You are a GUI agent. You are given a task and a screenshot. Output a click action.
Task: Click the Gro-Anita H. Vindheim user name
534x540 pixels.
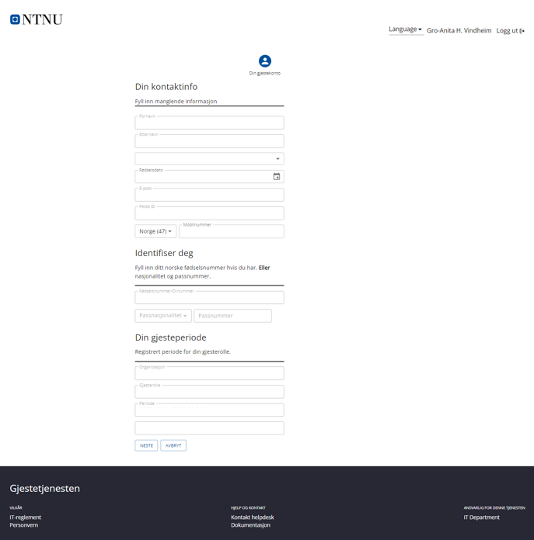pyautogui.click(x=459, y=31)
